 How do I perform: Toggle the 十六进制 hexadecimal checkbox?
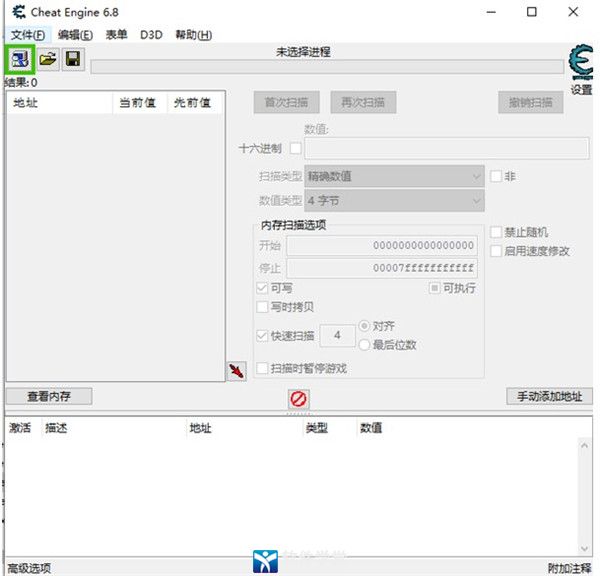295,149
